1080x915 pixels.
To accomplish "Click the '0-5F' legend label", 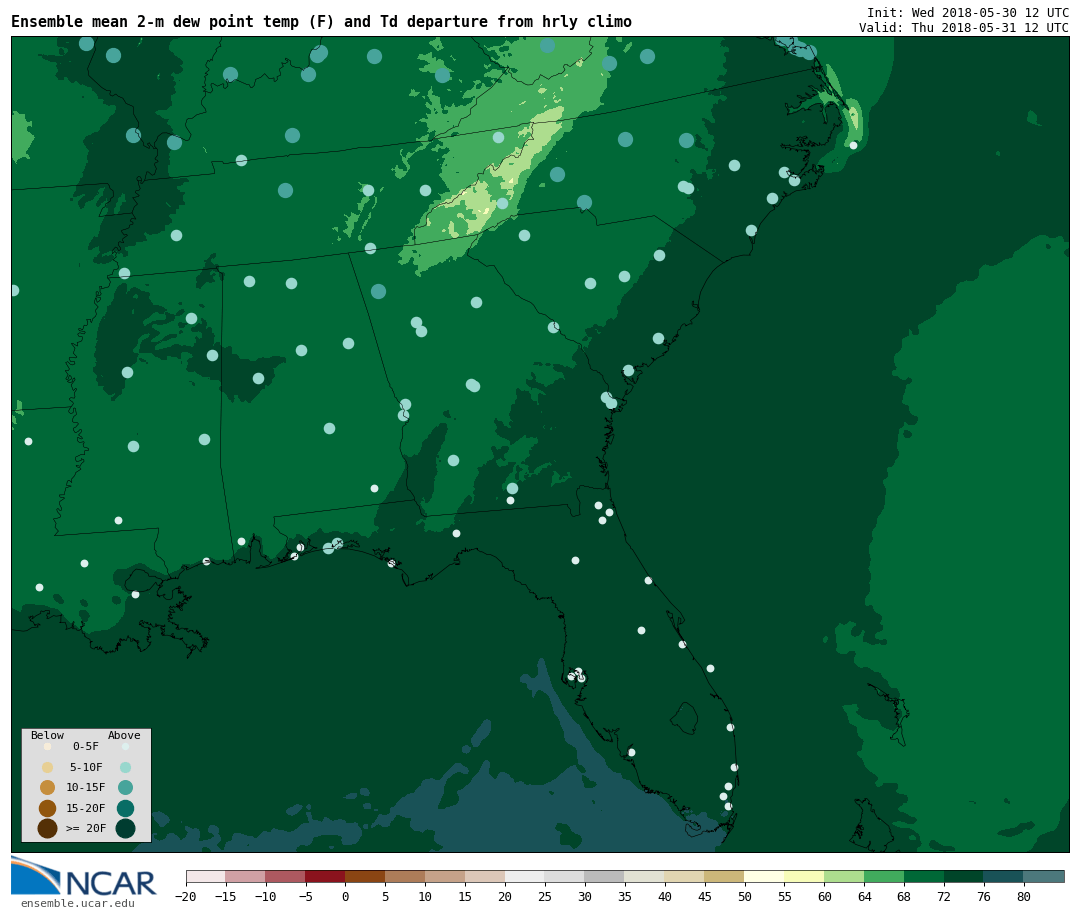I will click(86, 746).
